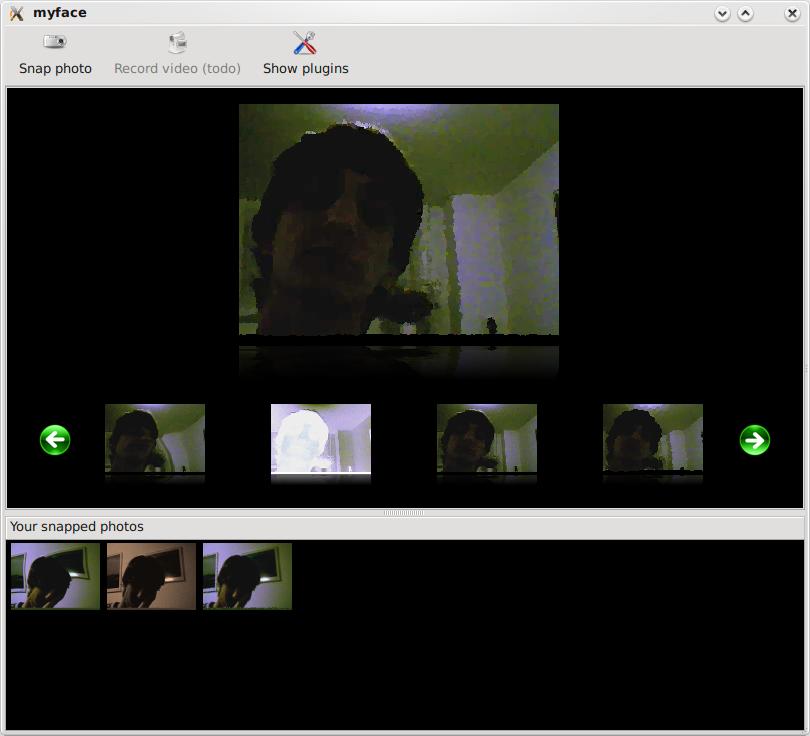Go to next effects with green right arrow
The height and width of the screenshot is (736, 810).
click(755, 440)
